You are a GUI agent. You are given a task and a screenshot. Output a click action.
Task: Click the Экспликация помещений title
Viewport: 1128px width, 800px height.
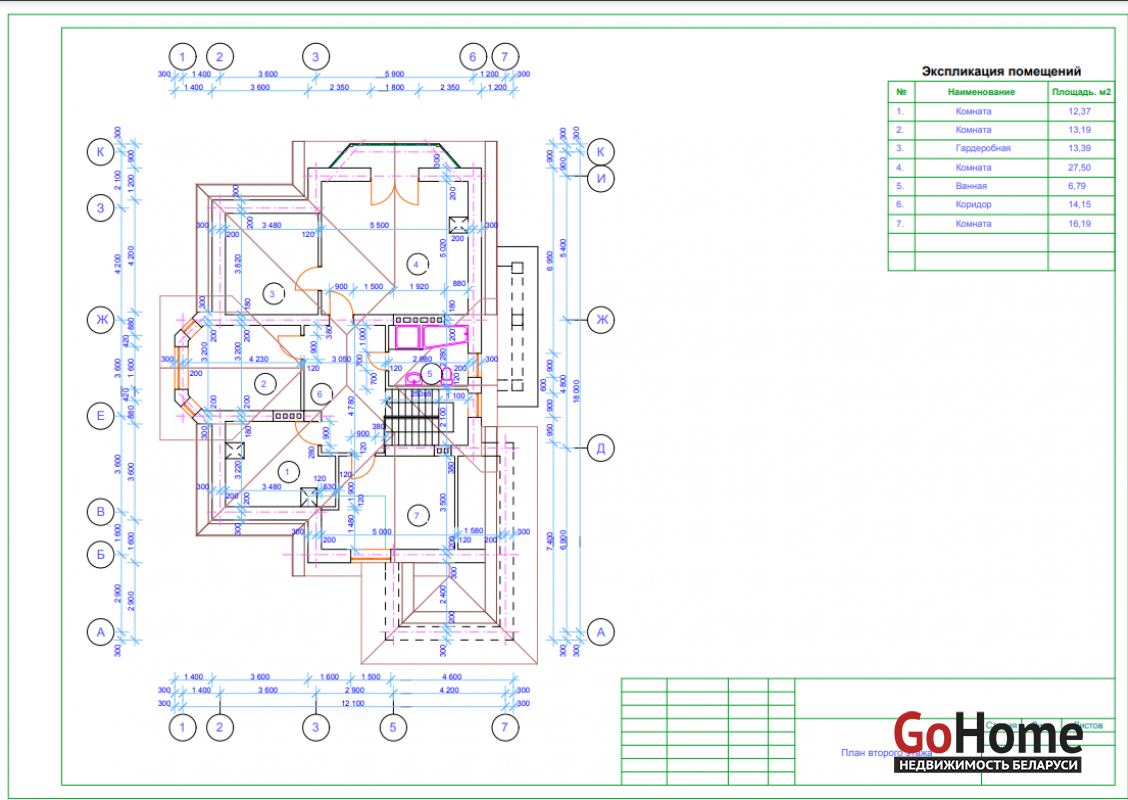[1000, 71]
